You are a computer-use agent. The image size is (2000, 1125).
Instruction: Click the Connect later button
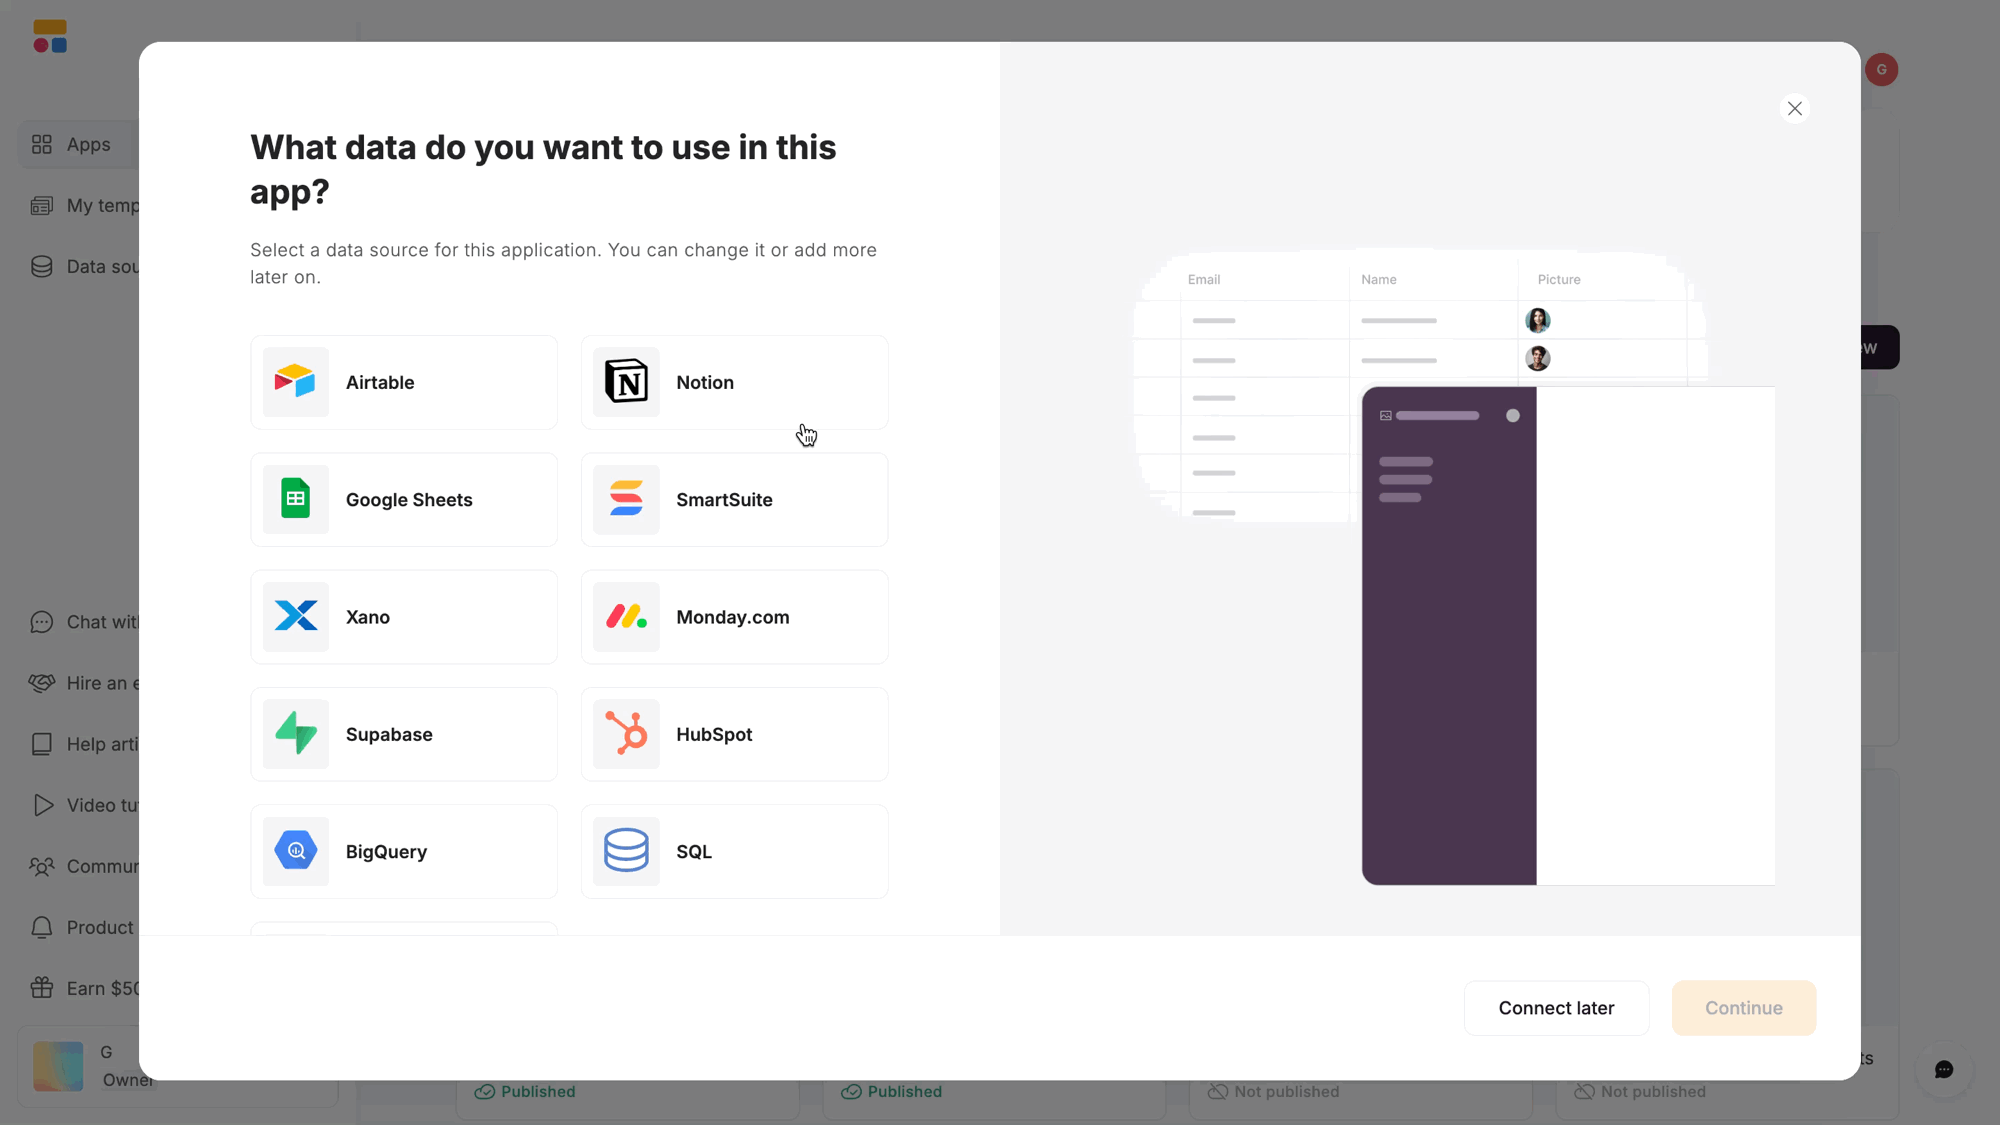pos(1556,1008)
